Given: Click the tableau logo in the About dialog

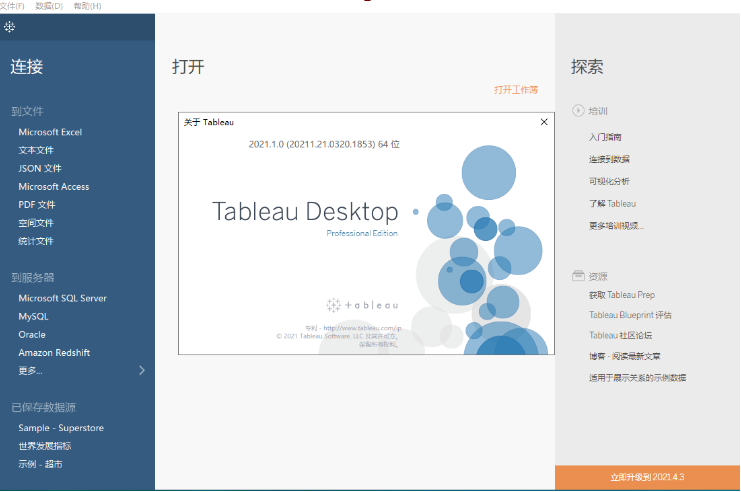Looking at the screenshot, I should click(362, 304).
